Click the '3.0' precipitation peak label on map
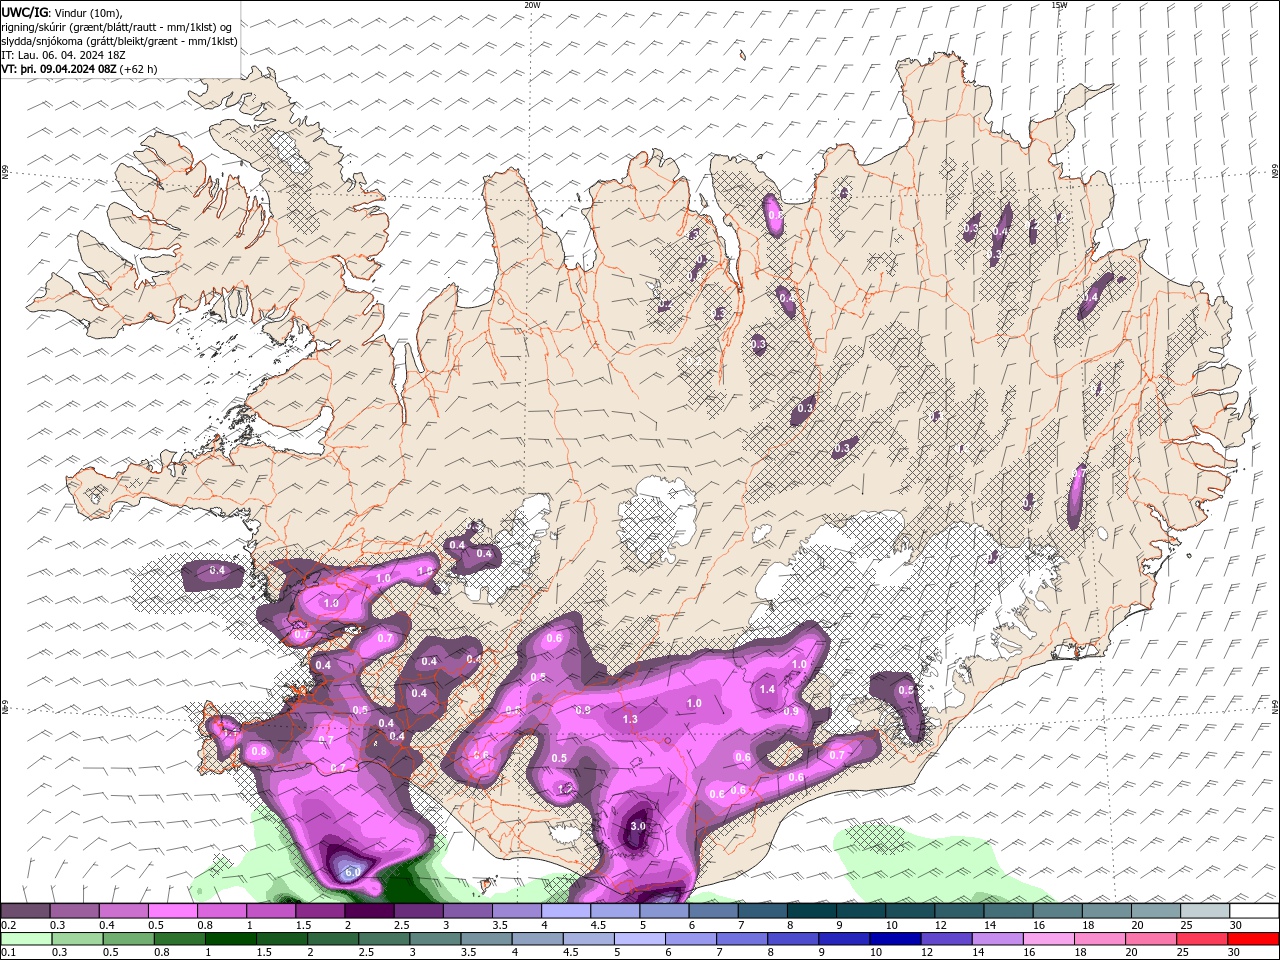1280x960 pixels. click(x=638, y=826)
